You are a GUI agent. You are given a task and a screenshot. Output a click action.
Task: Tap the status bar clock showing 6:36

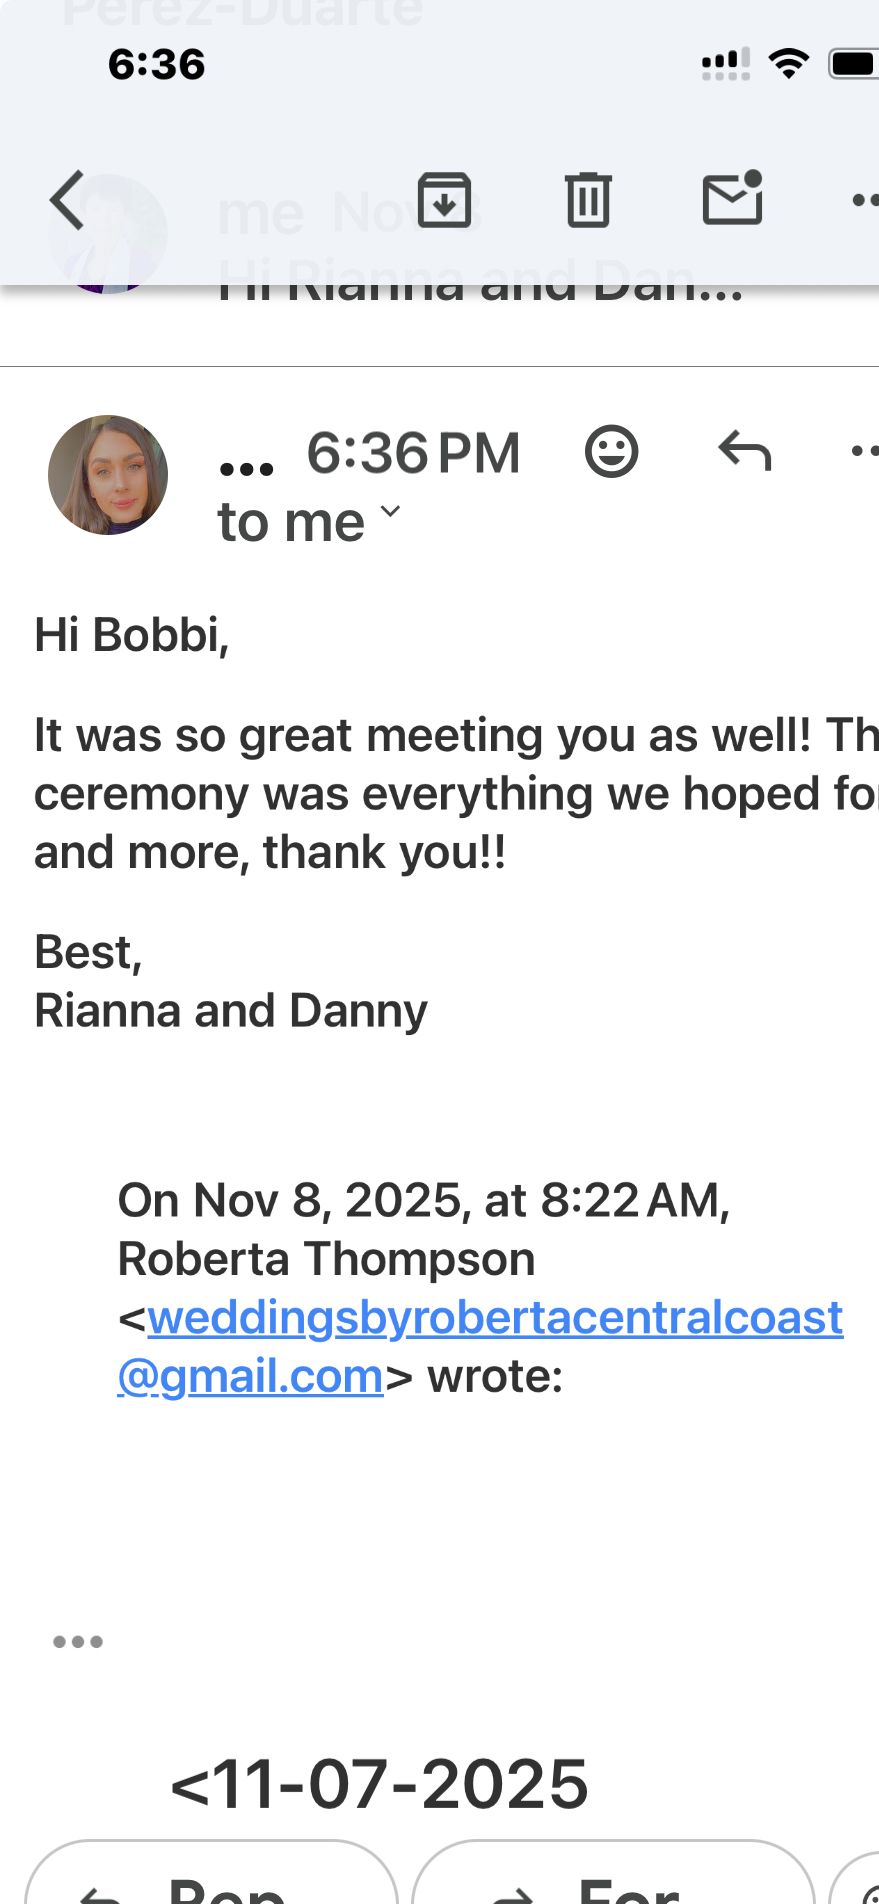tap(156, 65)
